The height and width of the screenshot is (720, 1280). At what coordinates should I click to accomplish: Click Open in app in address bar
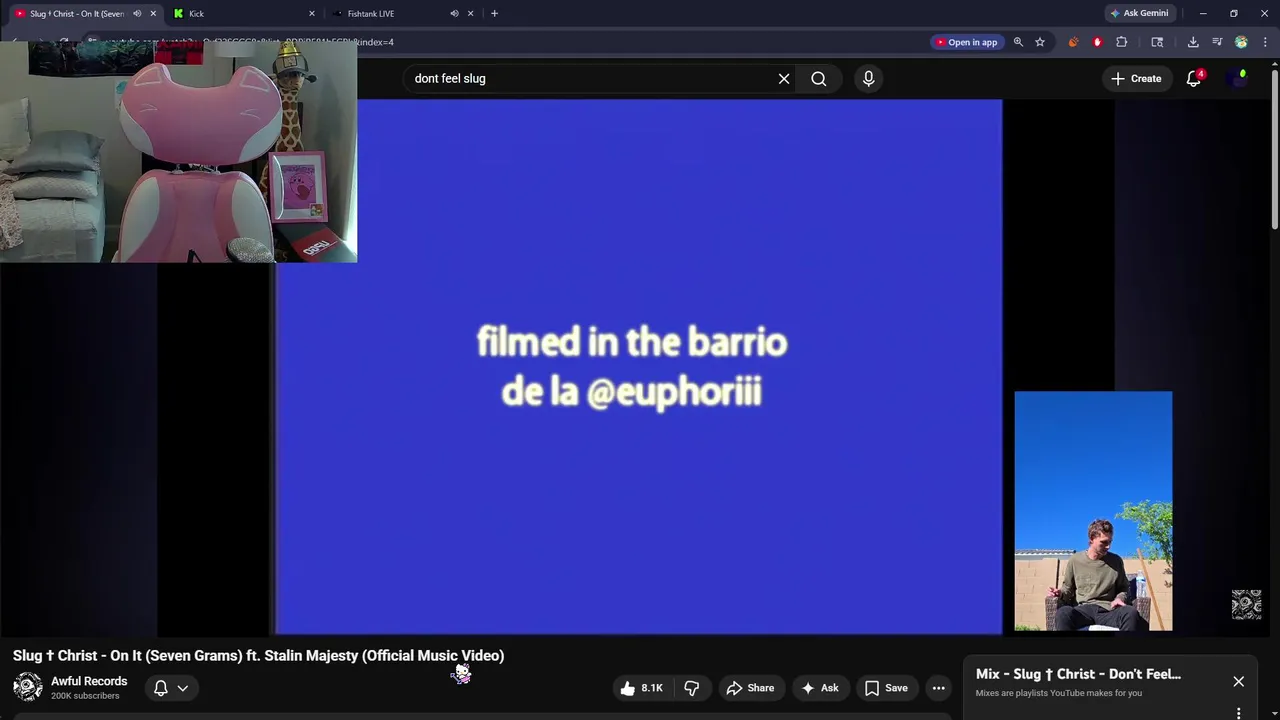pyautogui.click(x=966, y=42)
